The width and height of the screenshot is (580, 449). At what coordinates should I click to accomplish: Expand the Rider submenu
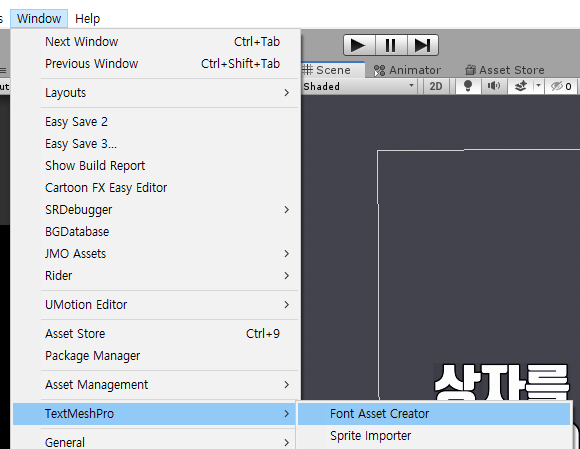155,276
